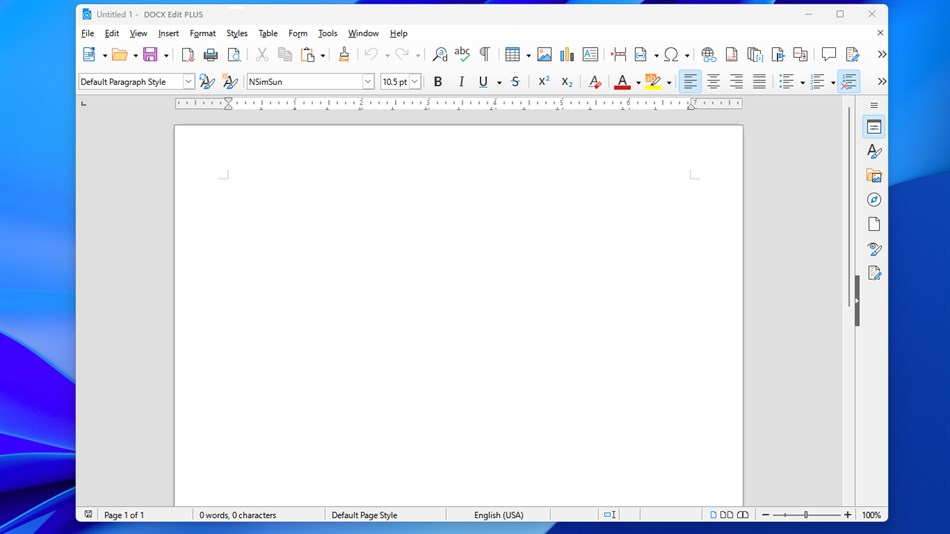Insert special character omega icon

[x=671, y=55]
